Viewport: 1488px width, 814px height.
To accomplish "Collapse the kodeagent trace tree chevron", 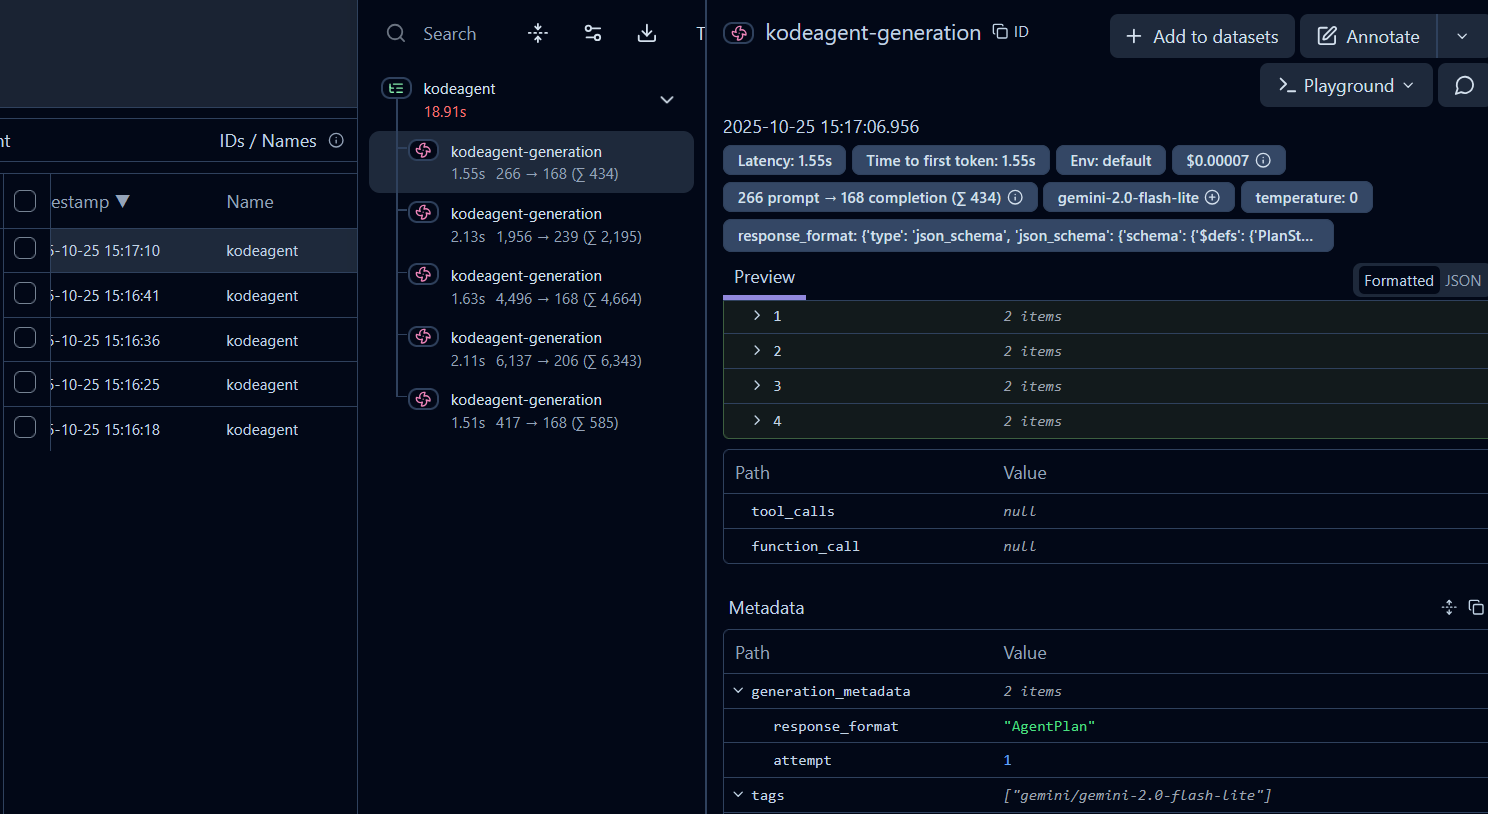I will (667, 100).
